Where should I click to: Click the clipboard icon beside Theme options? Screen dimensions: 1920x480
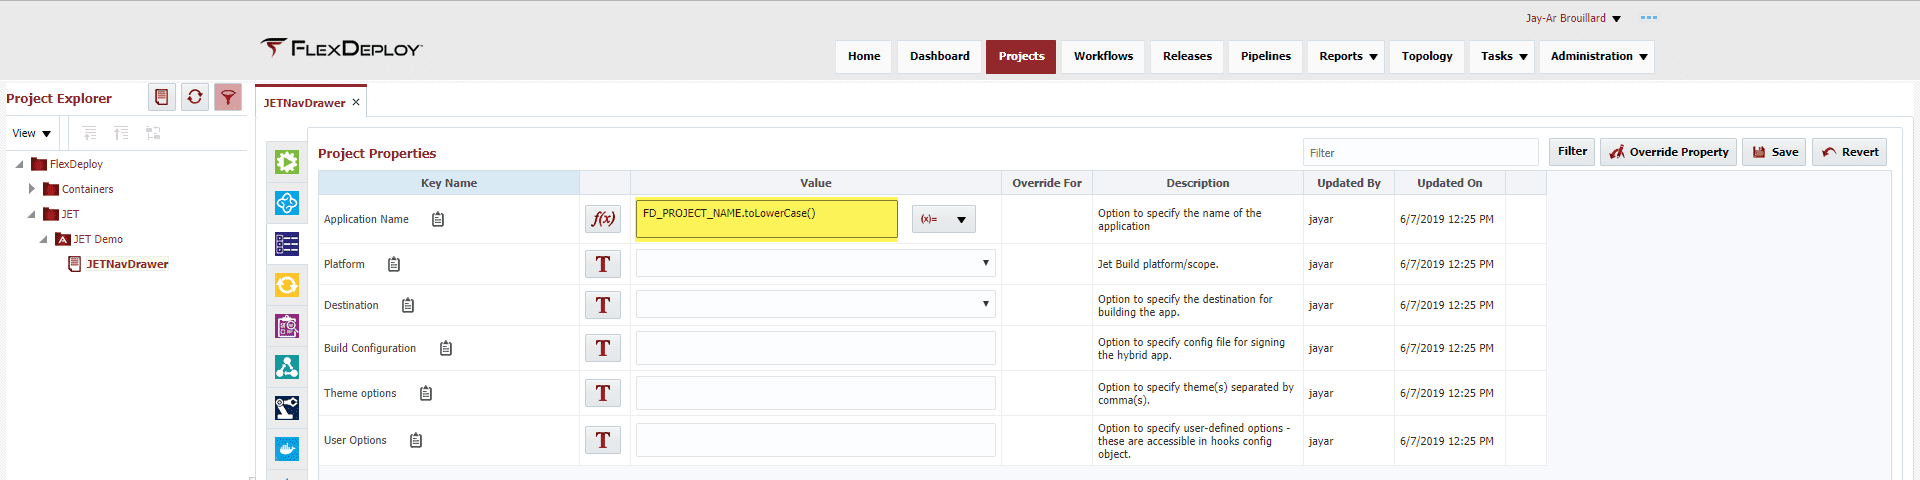[x=426, y=393]
